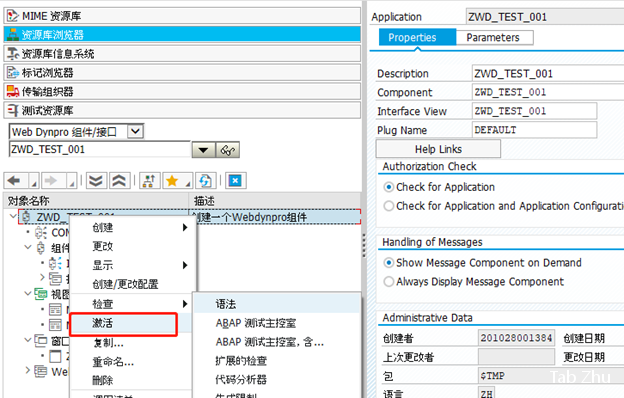Select Check for Application and Application Configuration
This screenshot has width=624, height=398.
[389, 206]
